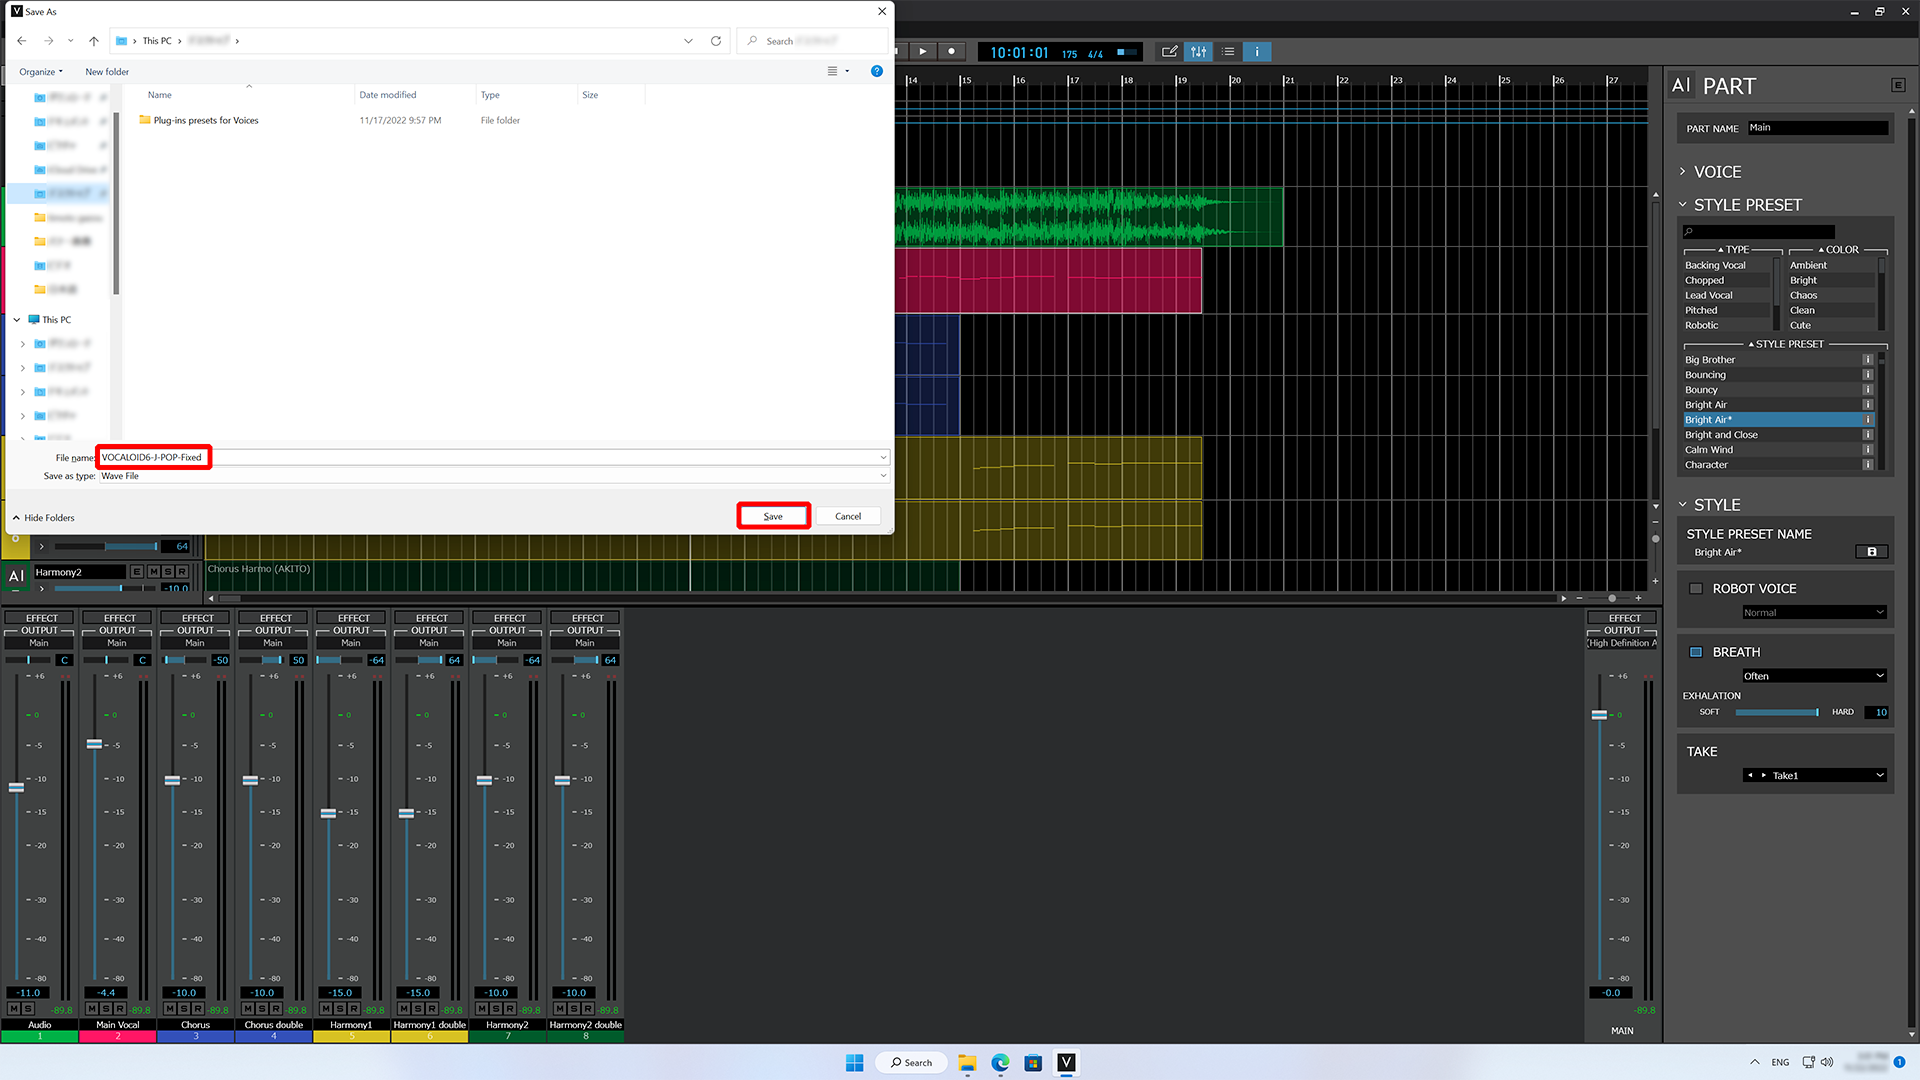
Task: Expand the VOICE section
Action: pyautogui.click(x=1682, y=172)
